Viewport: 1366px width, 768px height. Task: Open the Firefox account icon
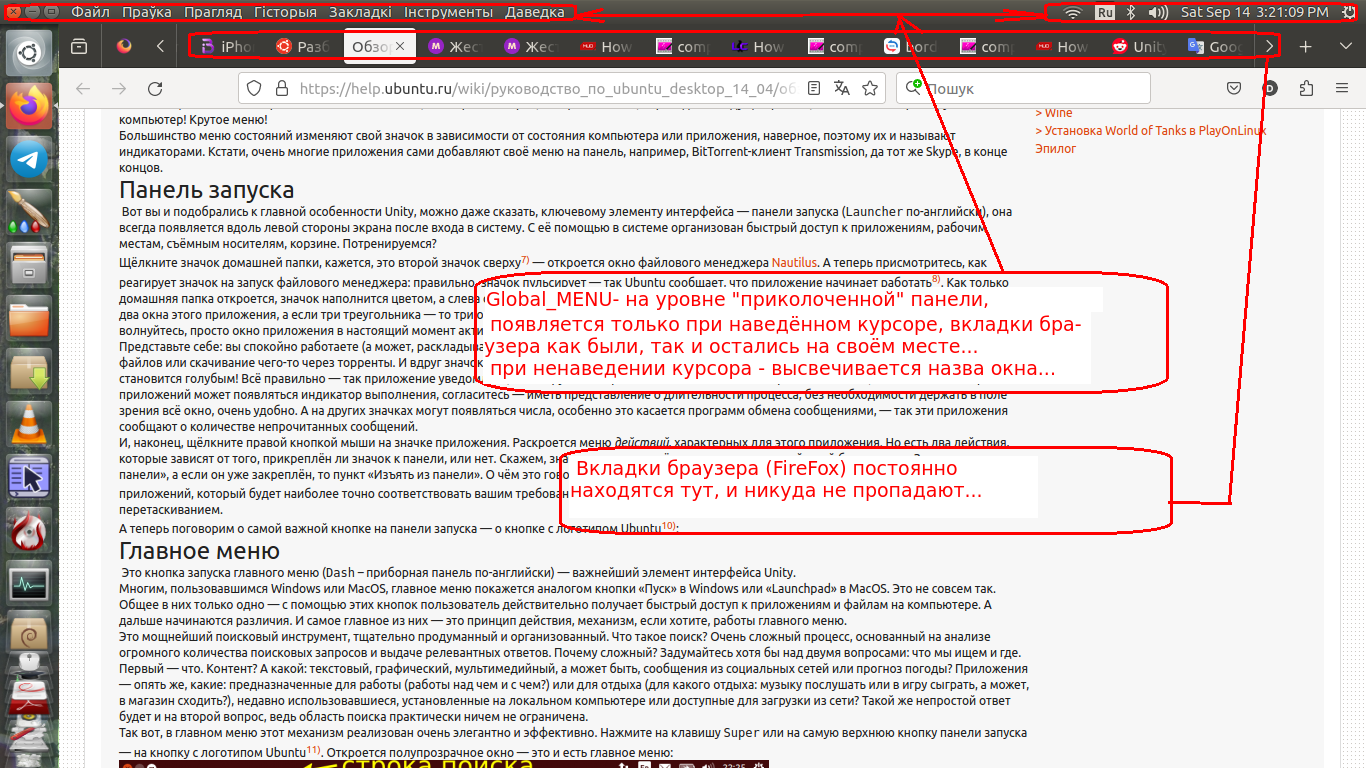tap(1270, 88)
